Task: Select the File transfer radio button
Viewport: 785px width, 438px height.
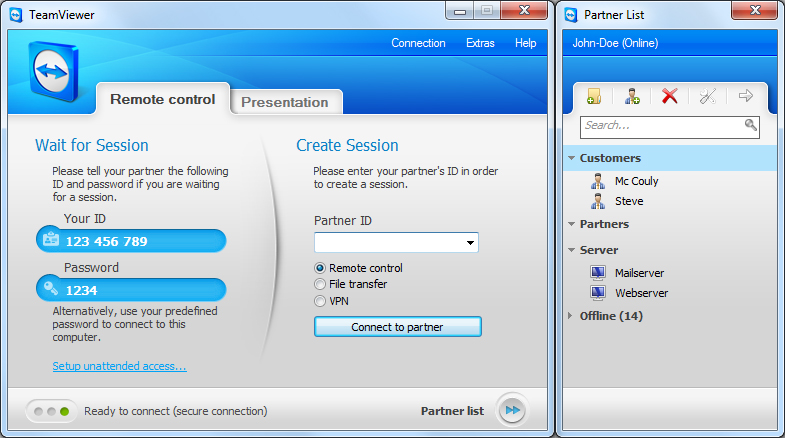Action: [x=319, y=284]
